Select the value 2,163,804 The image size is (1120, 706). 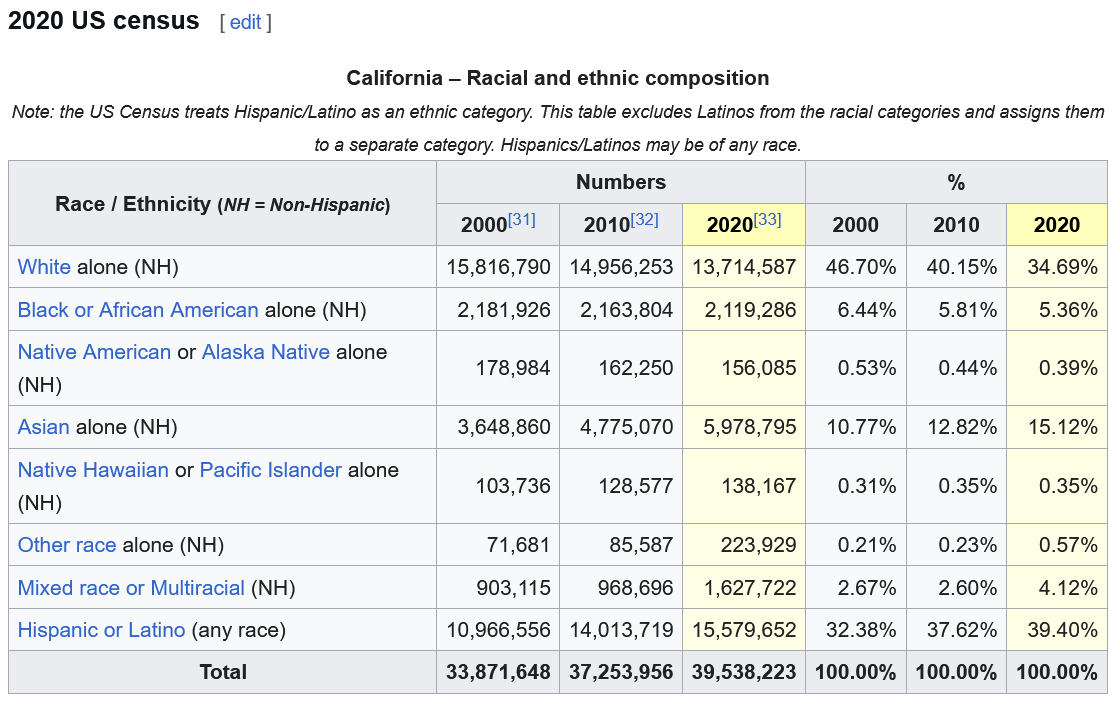[x=626, y=310]
